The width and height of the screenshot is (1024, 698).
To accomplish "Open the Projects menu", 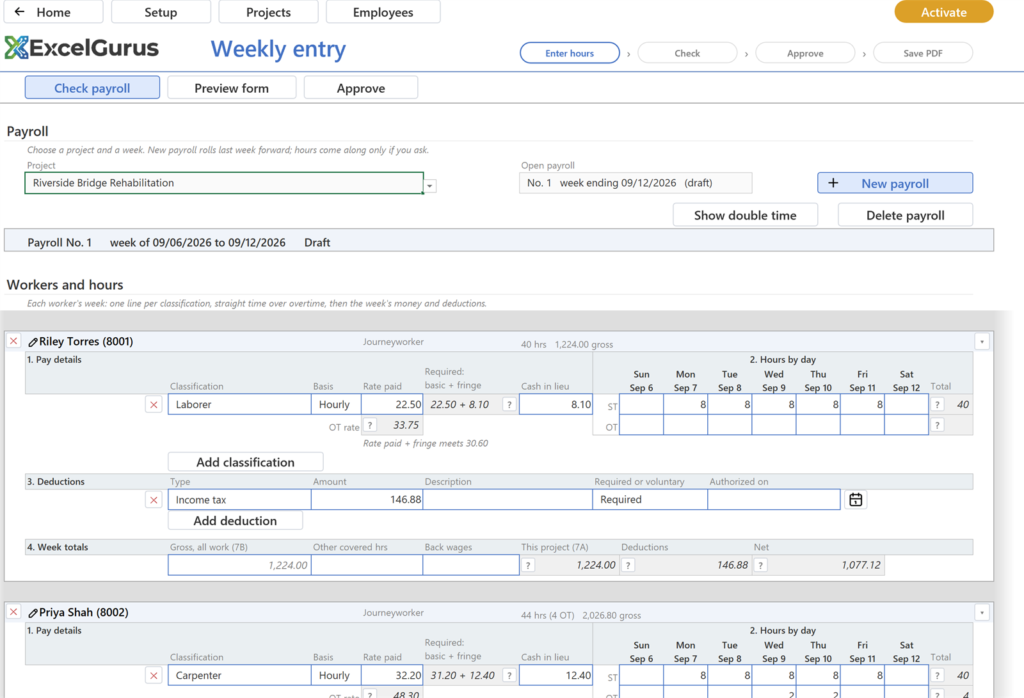I will click(x=268, y=12).
